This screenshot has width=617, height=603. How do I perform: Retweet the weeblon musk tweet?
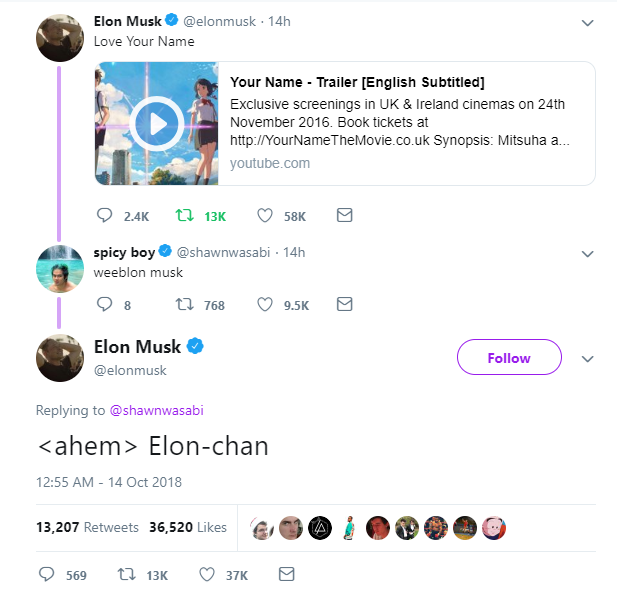coord(184,304)
